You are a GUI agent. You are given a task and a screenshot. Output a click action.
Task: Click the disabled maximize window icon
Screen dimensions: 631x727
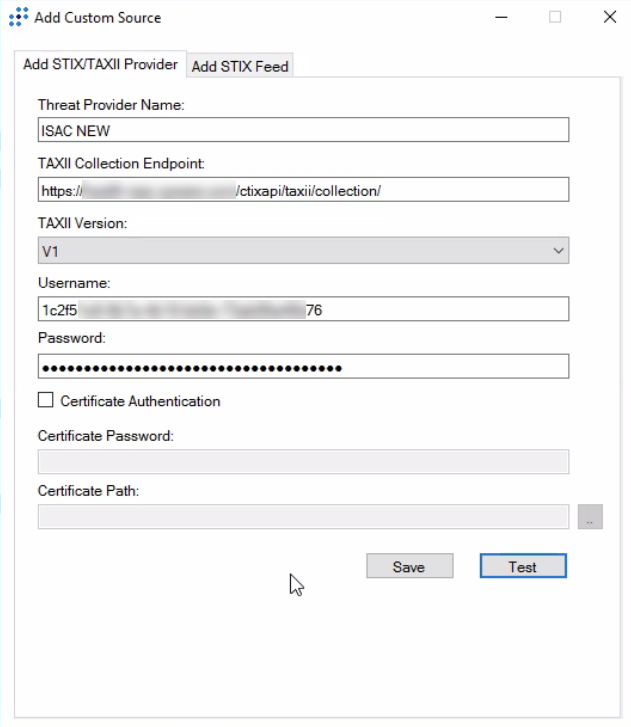click(555, 17)
